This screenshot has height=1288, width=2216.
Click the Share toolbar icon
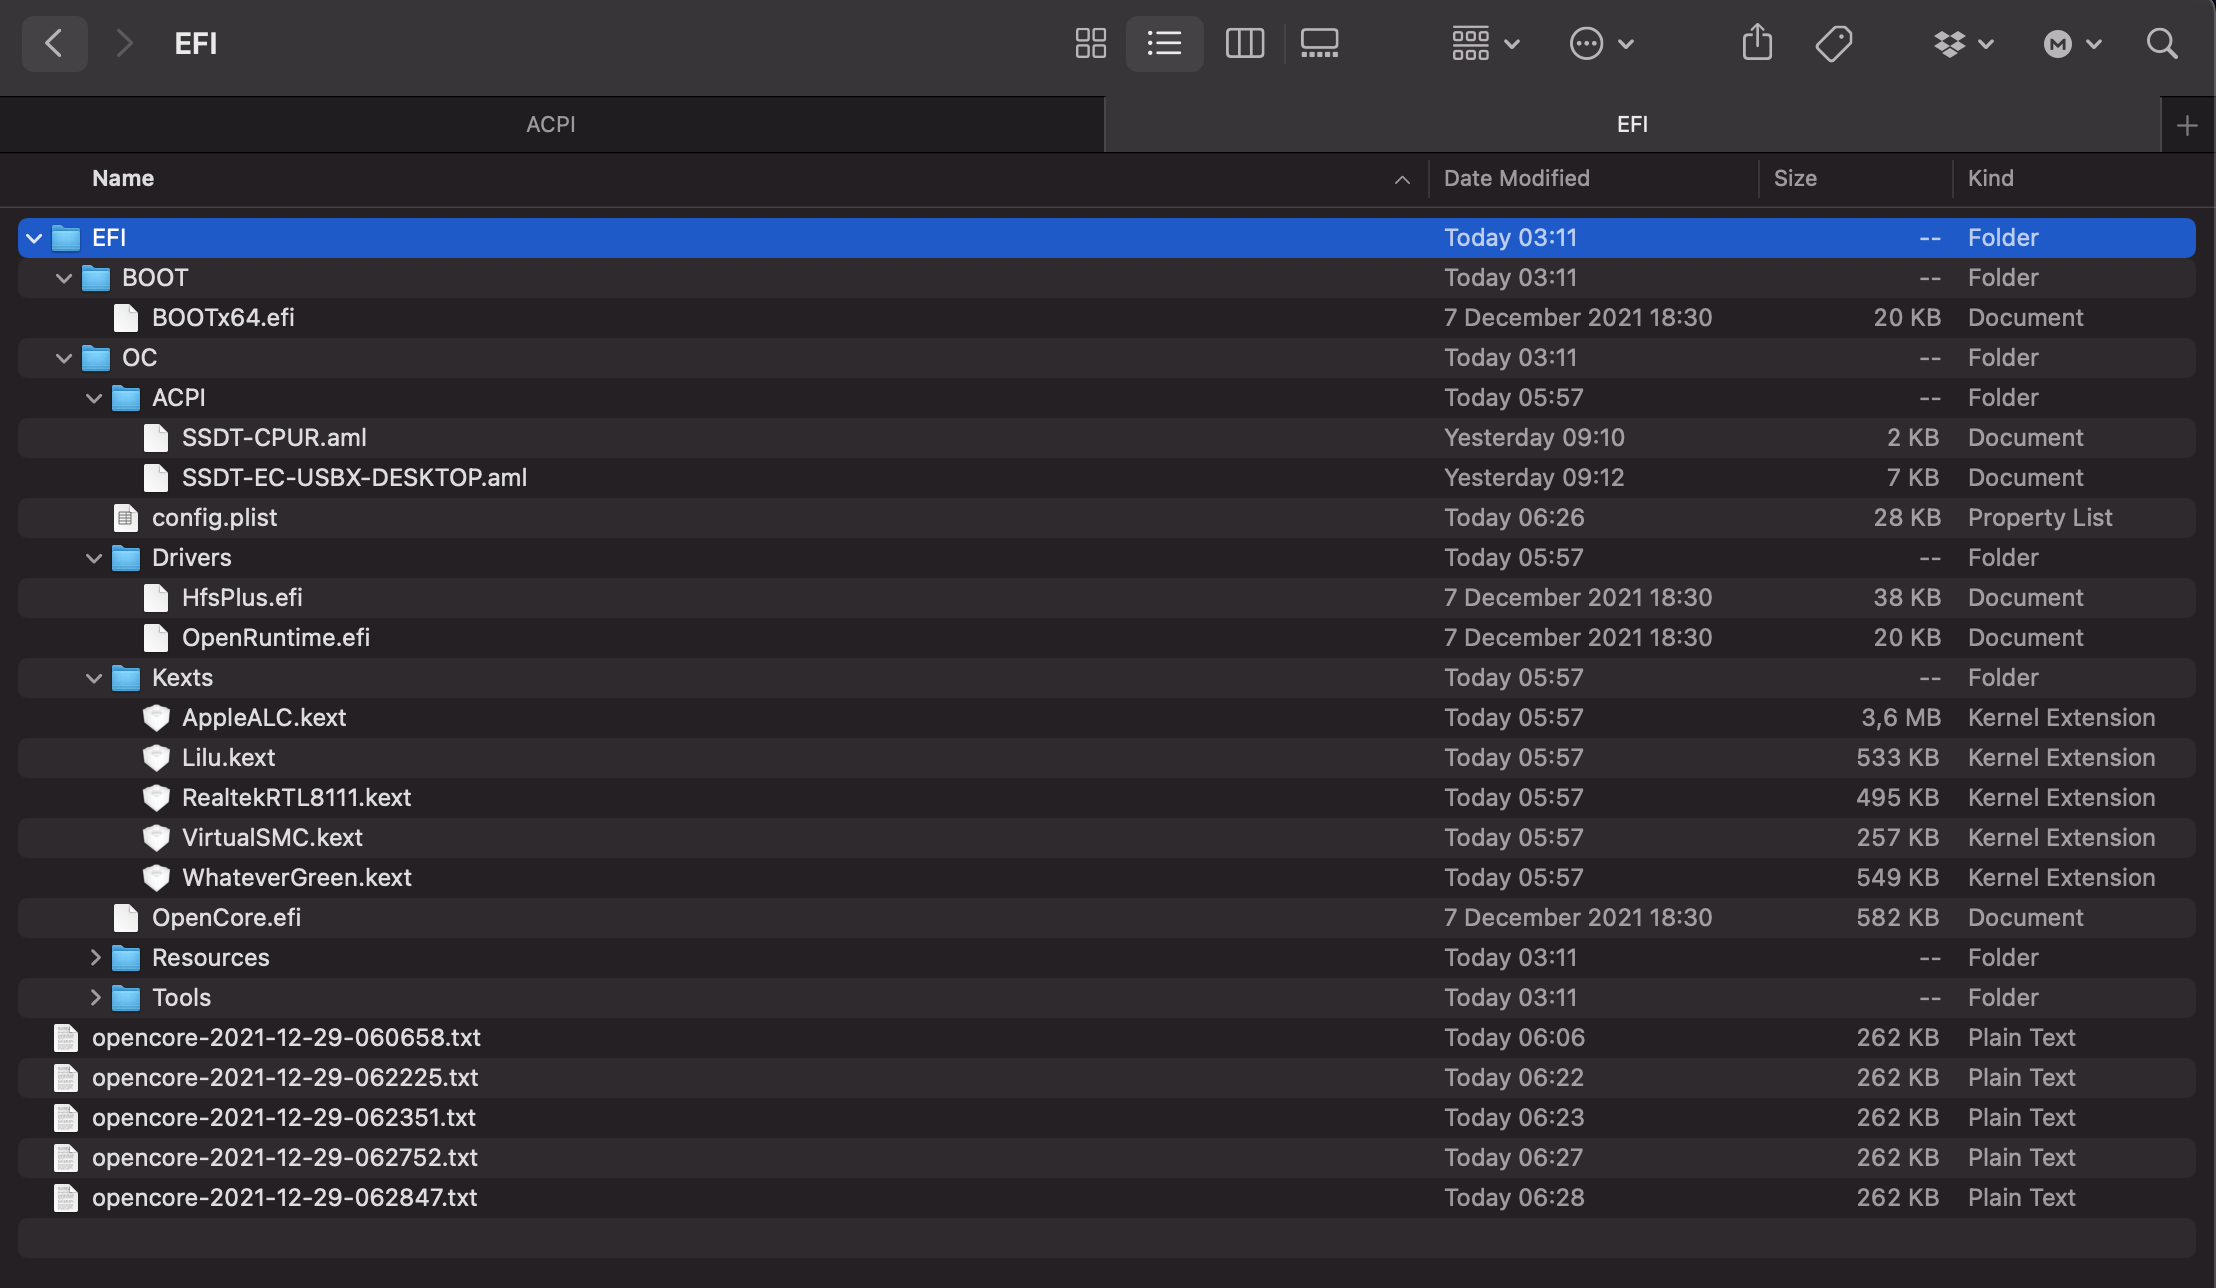point(1757,43)
